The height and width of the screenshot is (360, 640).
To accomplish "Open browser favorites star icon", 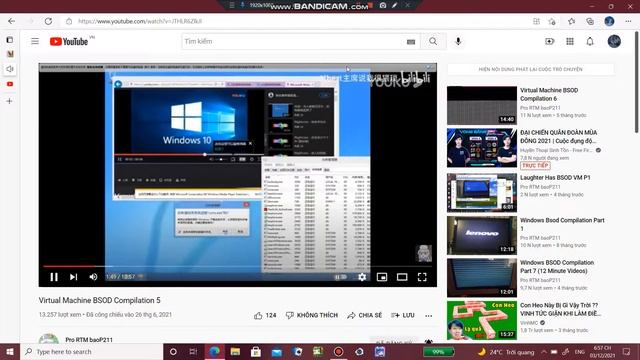I will [571, 21].
